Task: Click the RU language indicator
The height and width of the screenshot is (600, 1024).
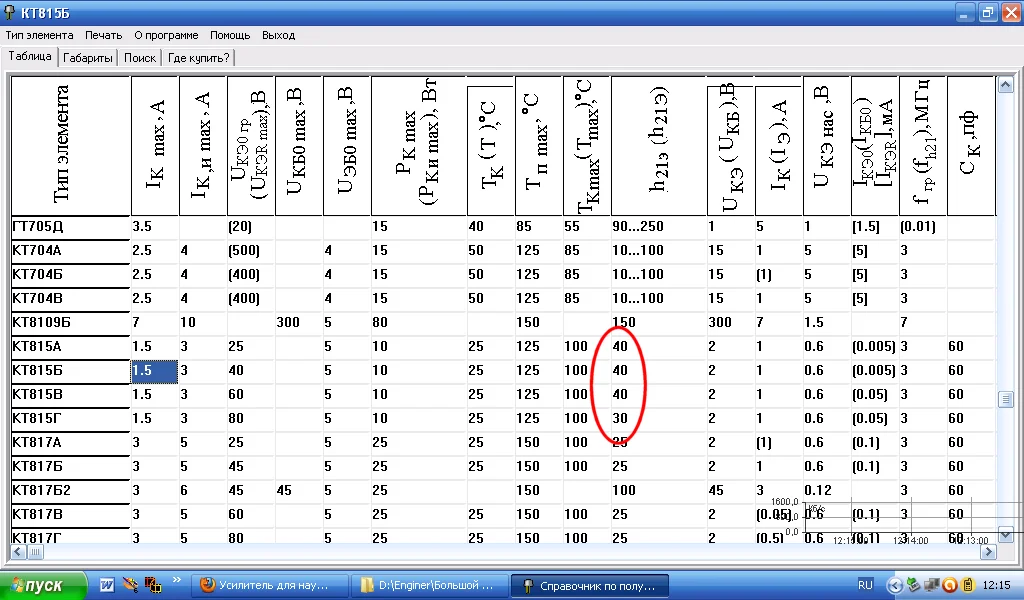Action: (x=865, y=585)
